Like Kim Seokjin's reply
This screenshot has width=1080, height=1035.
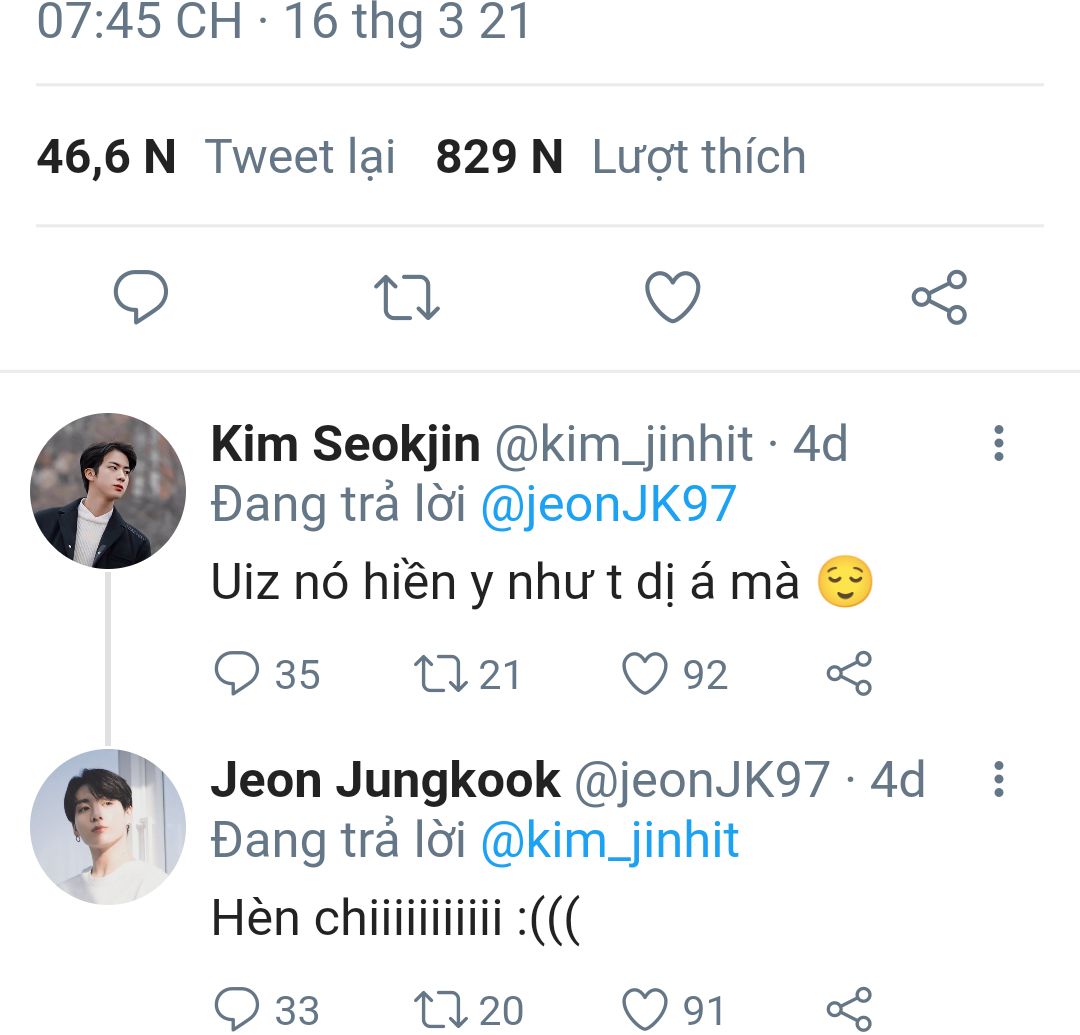point(645,675)
